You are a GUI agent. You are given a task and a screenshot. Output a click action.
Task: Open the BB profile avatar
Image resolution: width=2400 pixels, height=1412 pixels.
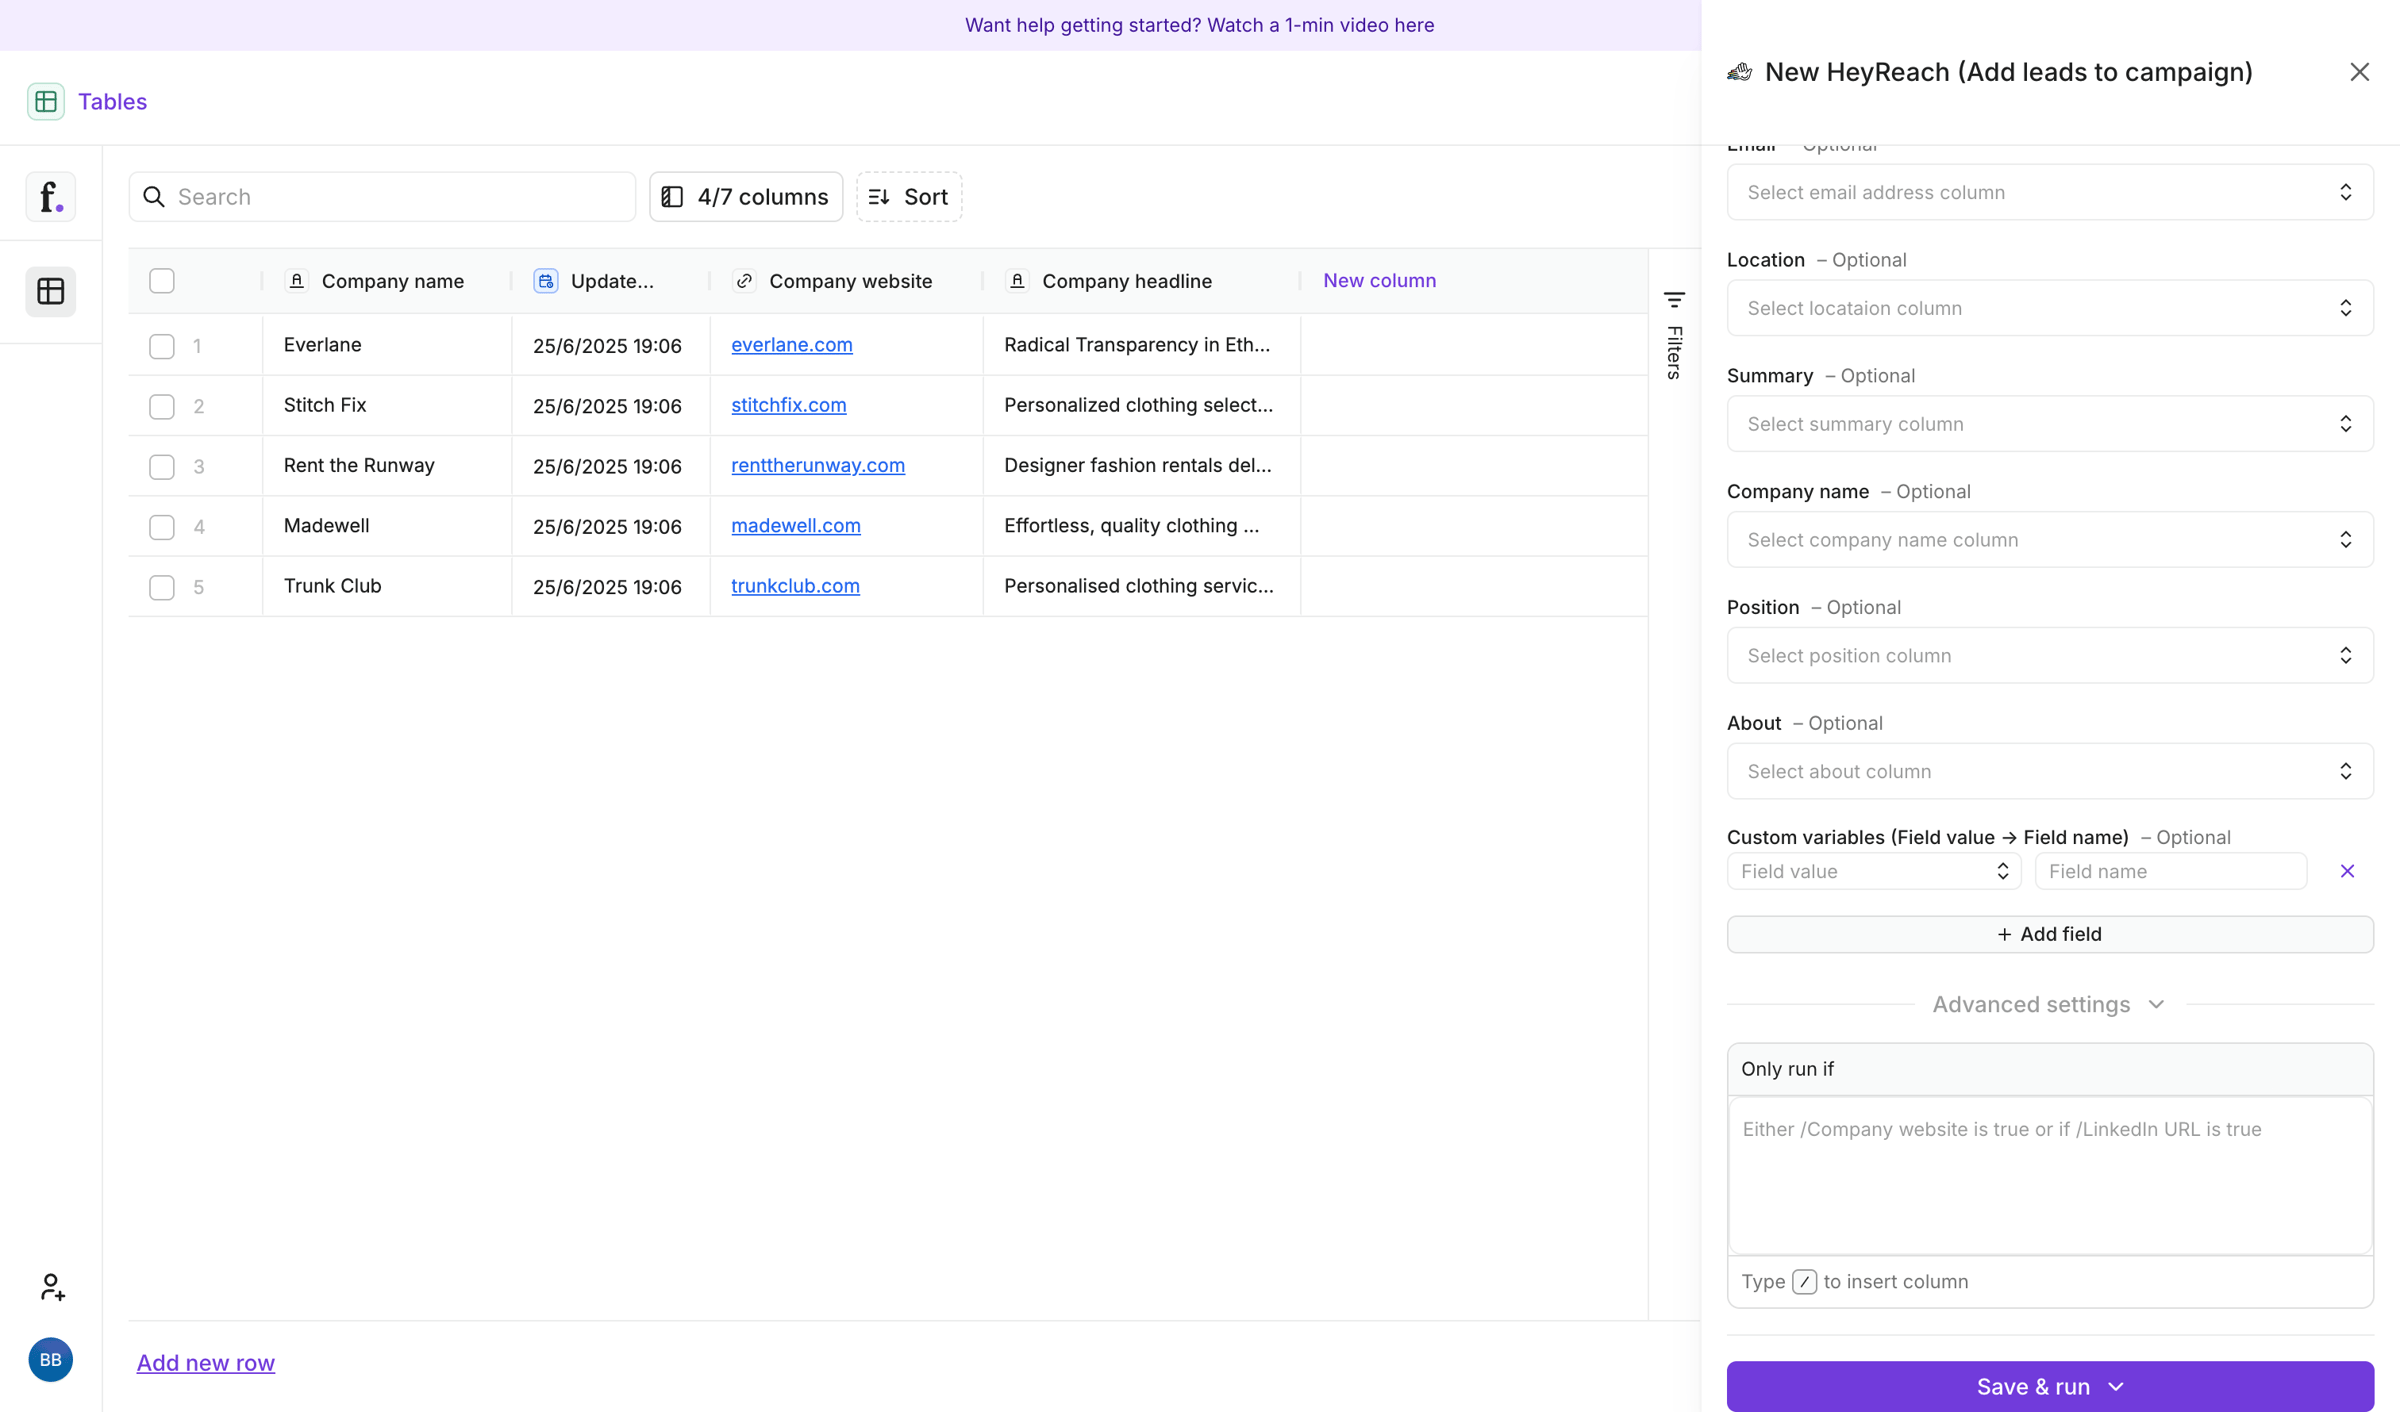(x=51, y=1359)
